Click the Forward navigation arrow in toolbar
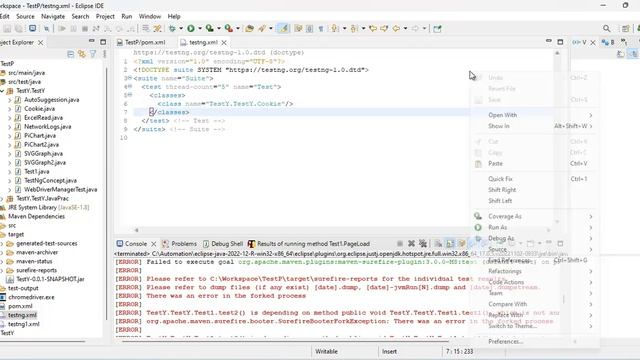This screenshot has height=360, width=640. point(415,29)
